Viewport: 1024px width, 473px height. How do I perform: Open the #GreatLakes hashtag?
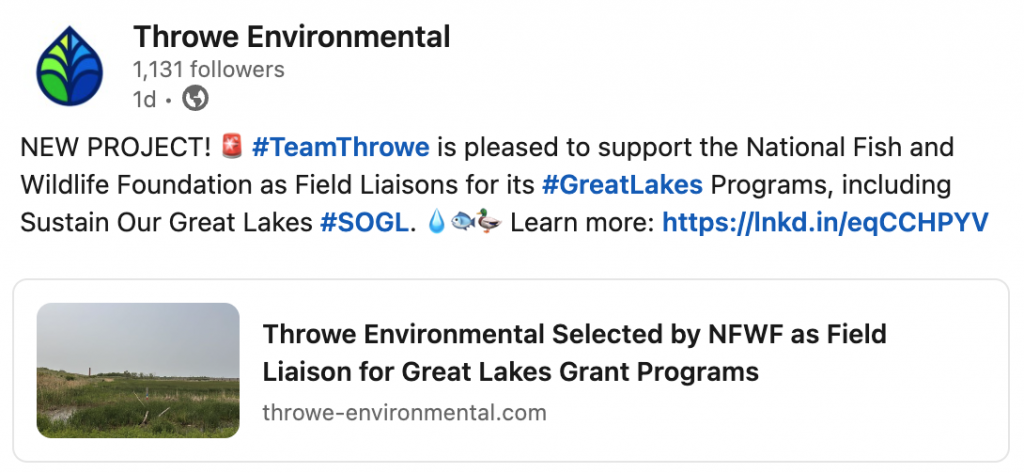coord(622,185)
